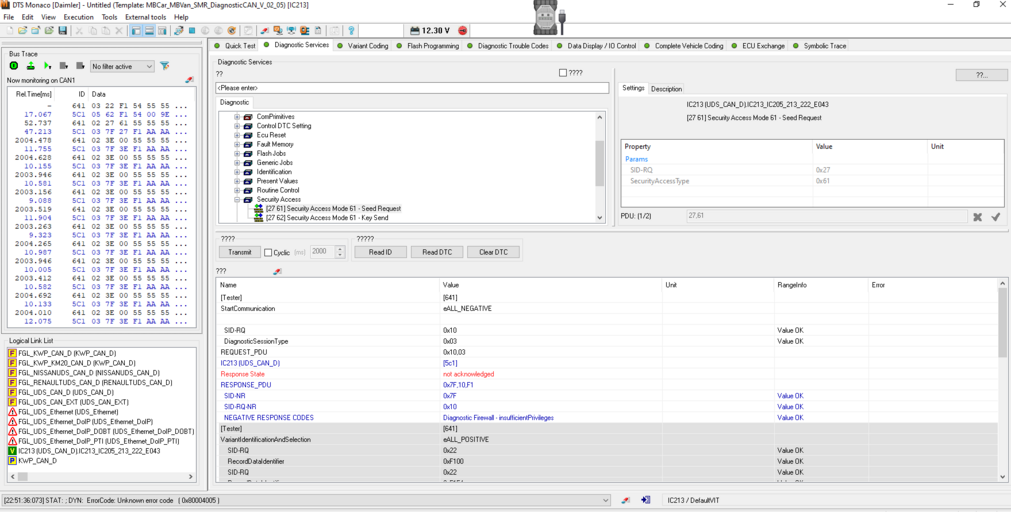Expand the Control DTC Setting node
This screenshot has width=1011, height=512.
click(237, 126)
